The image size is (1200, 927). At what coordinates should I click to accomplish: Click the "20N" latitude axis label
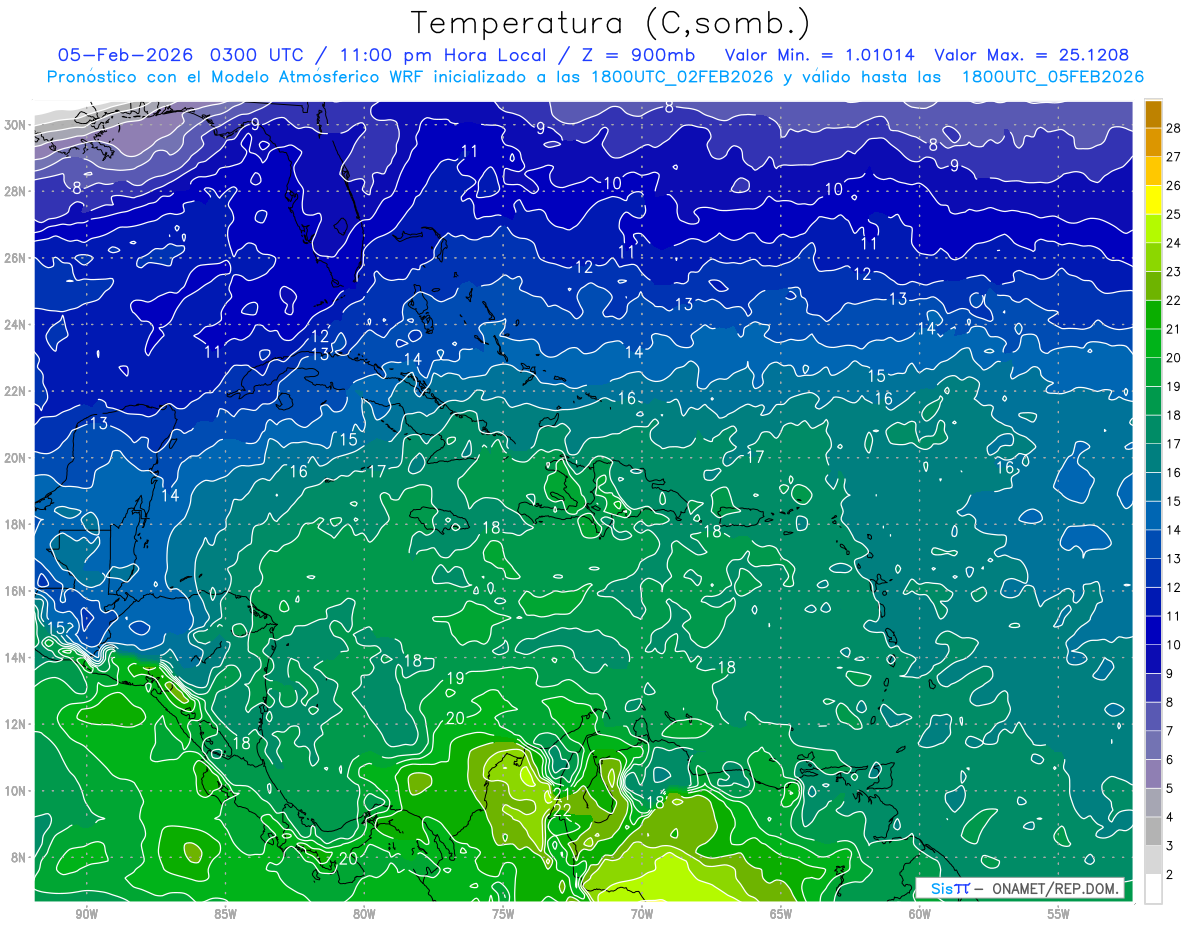coord(16,458)
